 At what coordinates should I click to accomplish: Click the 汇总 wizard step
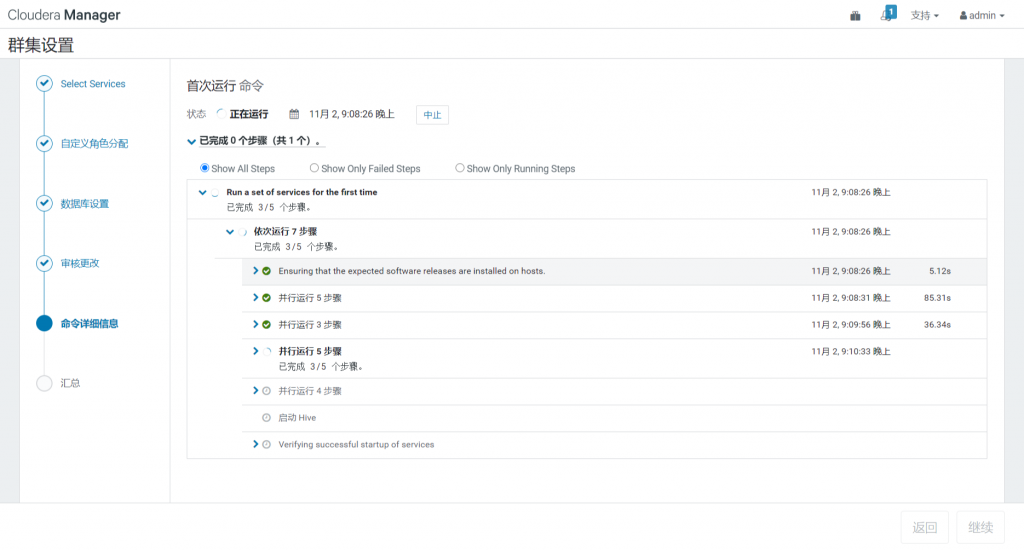(70, 383)
